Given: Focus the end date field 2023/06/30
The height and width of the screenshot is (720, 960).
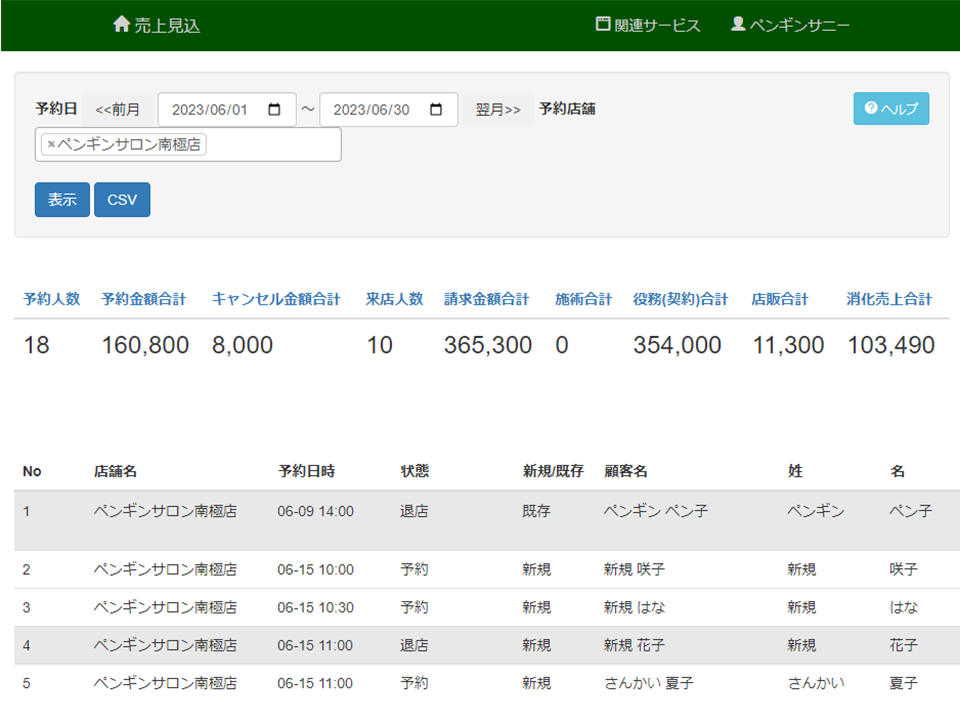Looking at the screenshot, I should (389, 110).
